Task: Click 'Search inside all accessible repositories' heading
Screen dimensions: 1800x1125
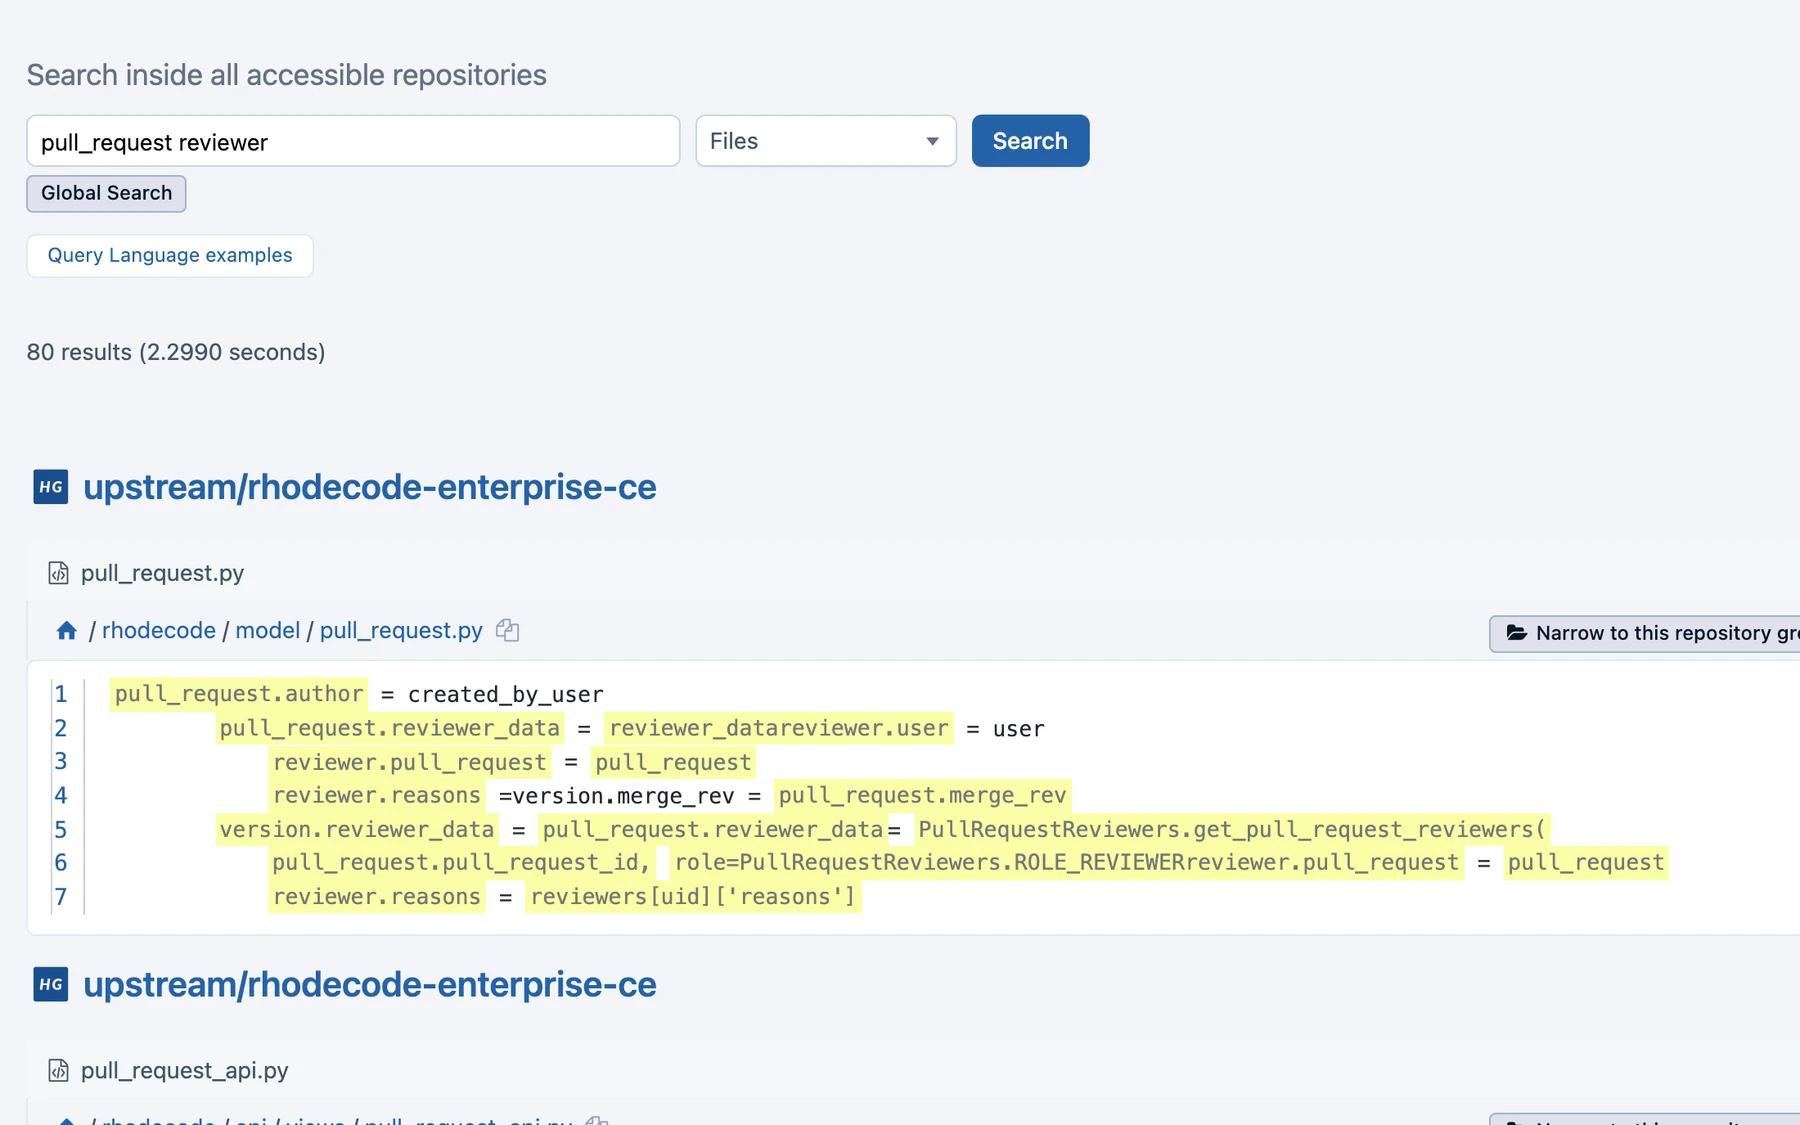Action: coord(287,75)
